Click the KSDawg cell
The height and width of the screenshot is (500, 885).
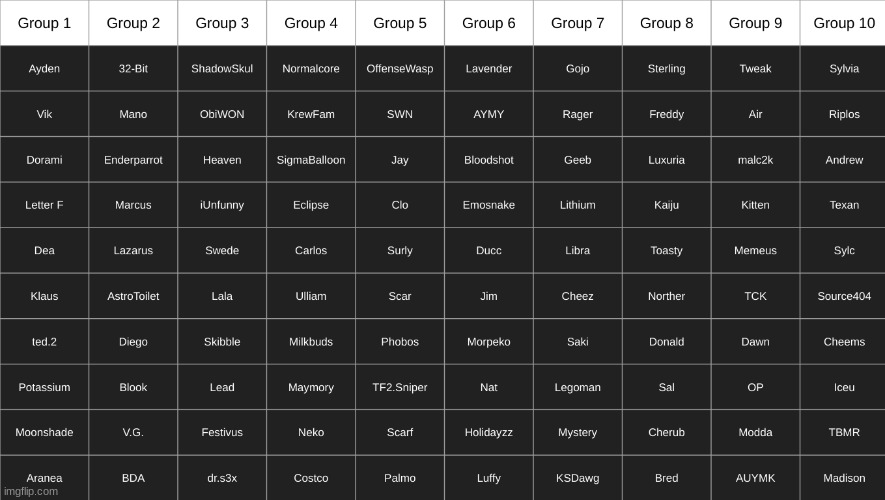[577, 478]
